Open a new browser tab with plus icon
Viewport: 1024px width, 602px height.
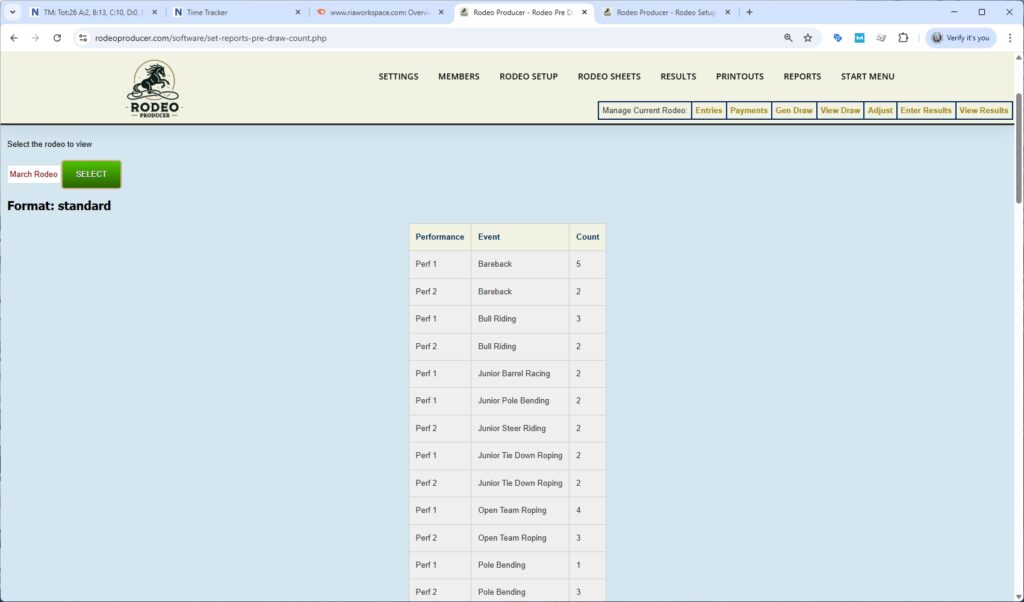750,12
